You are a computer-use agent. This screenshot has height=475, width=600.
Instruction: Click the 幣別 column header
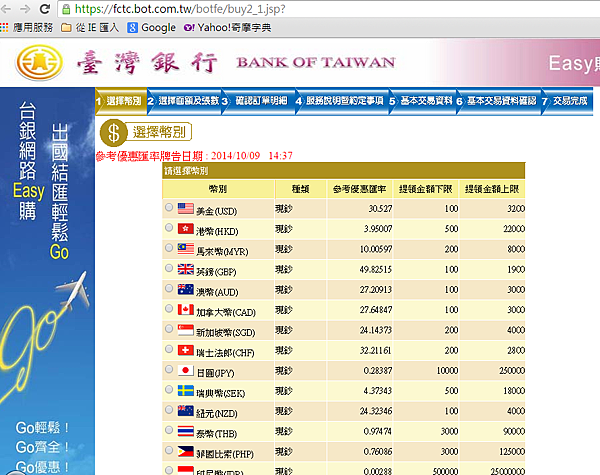click(x=218, y=189)
